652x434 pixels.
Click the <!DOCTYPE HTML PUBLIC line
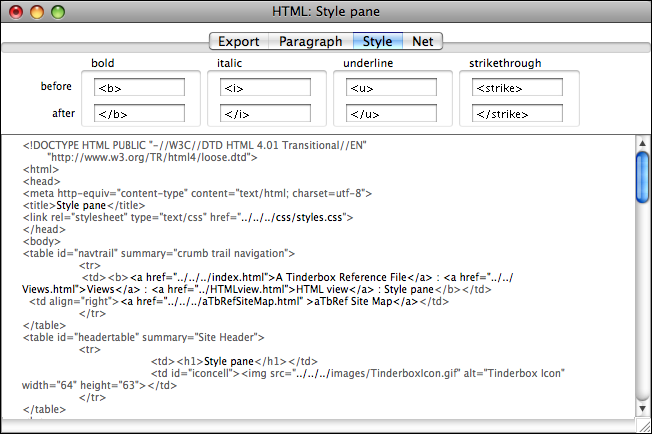pos(195,145)
